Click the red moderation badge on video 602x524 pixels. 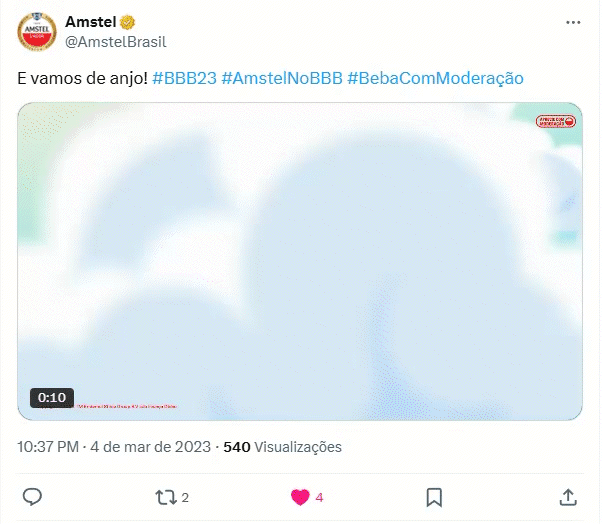[x=556, y=122]
